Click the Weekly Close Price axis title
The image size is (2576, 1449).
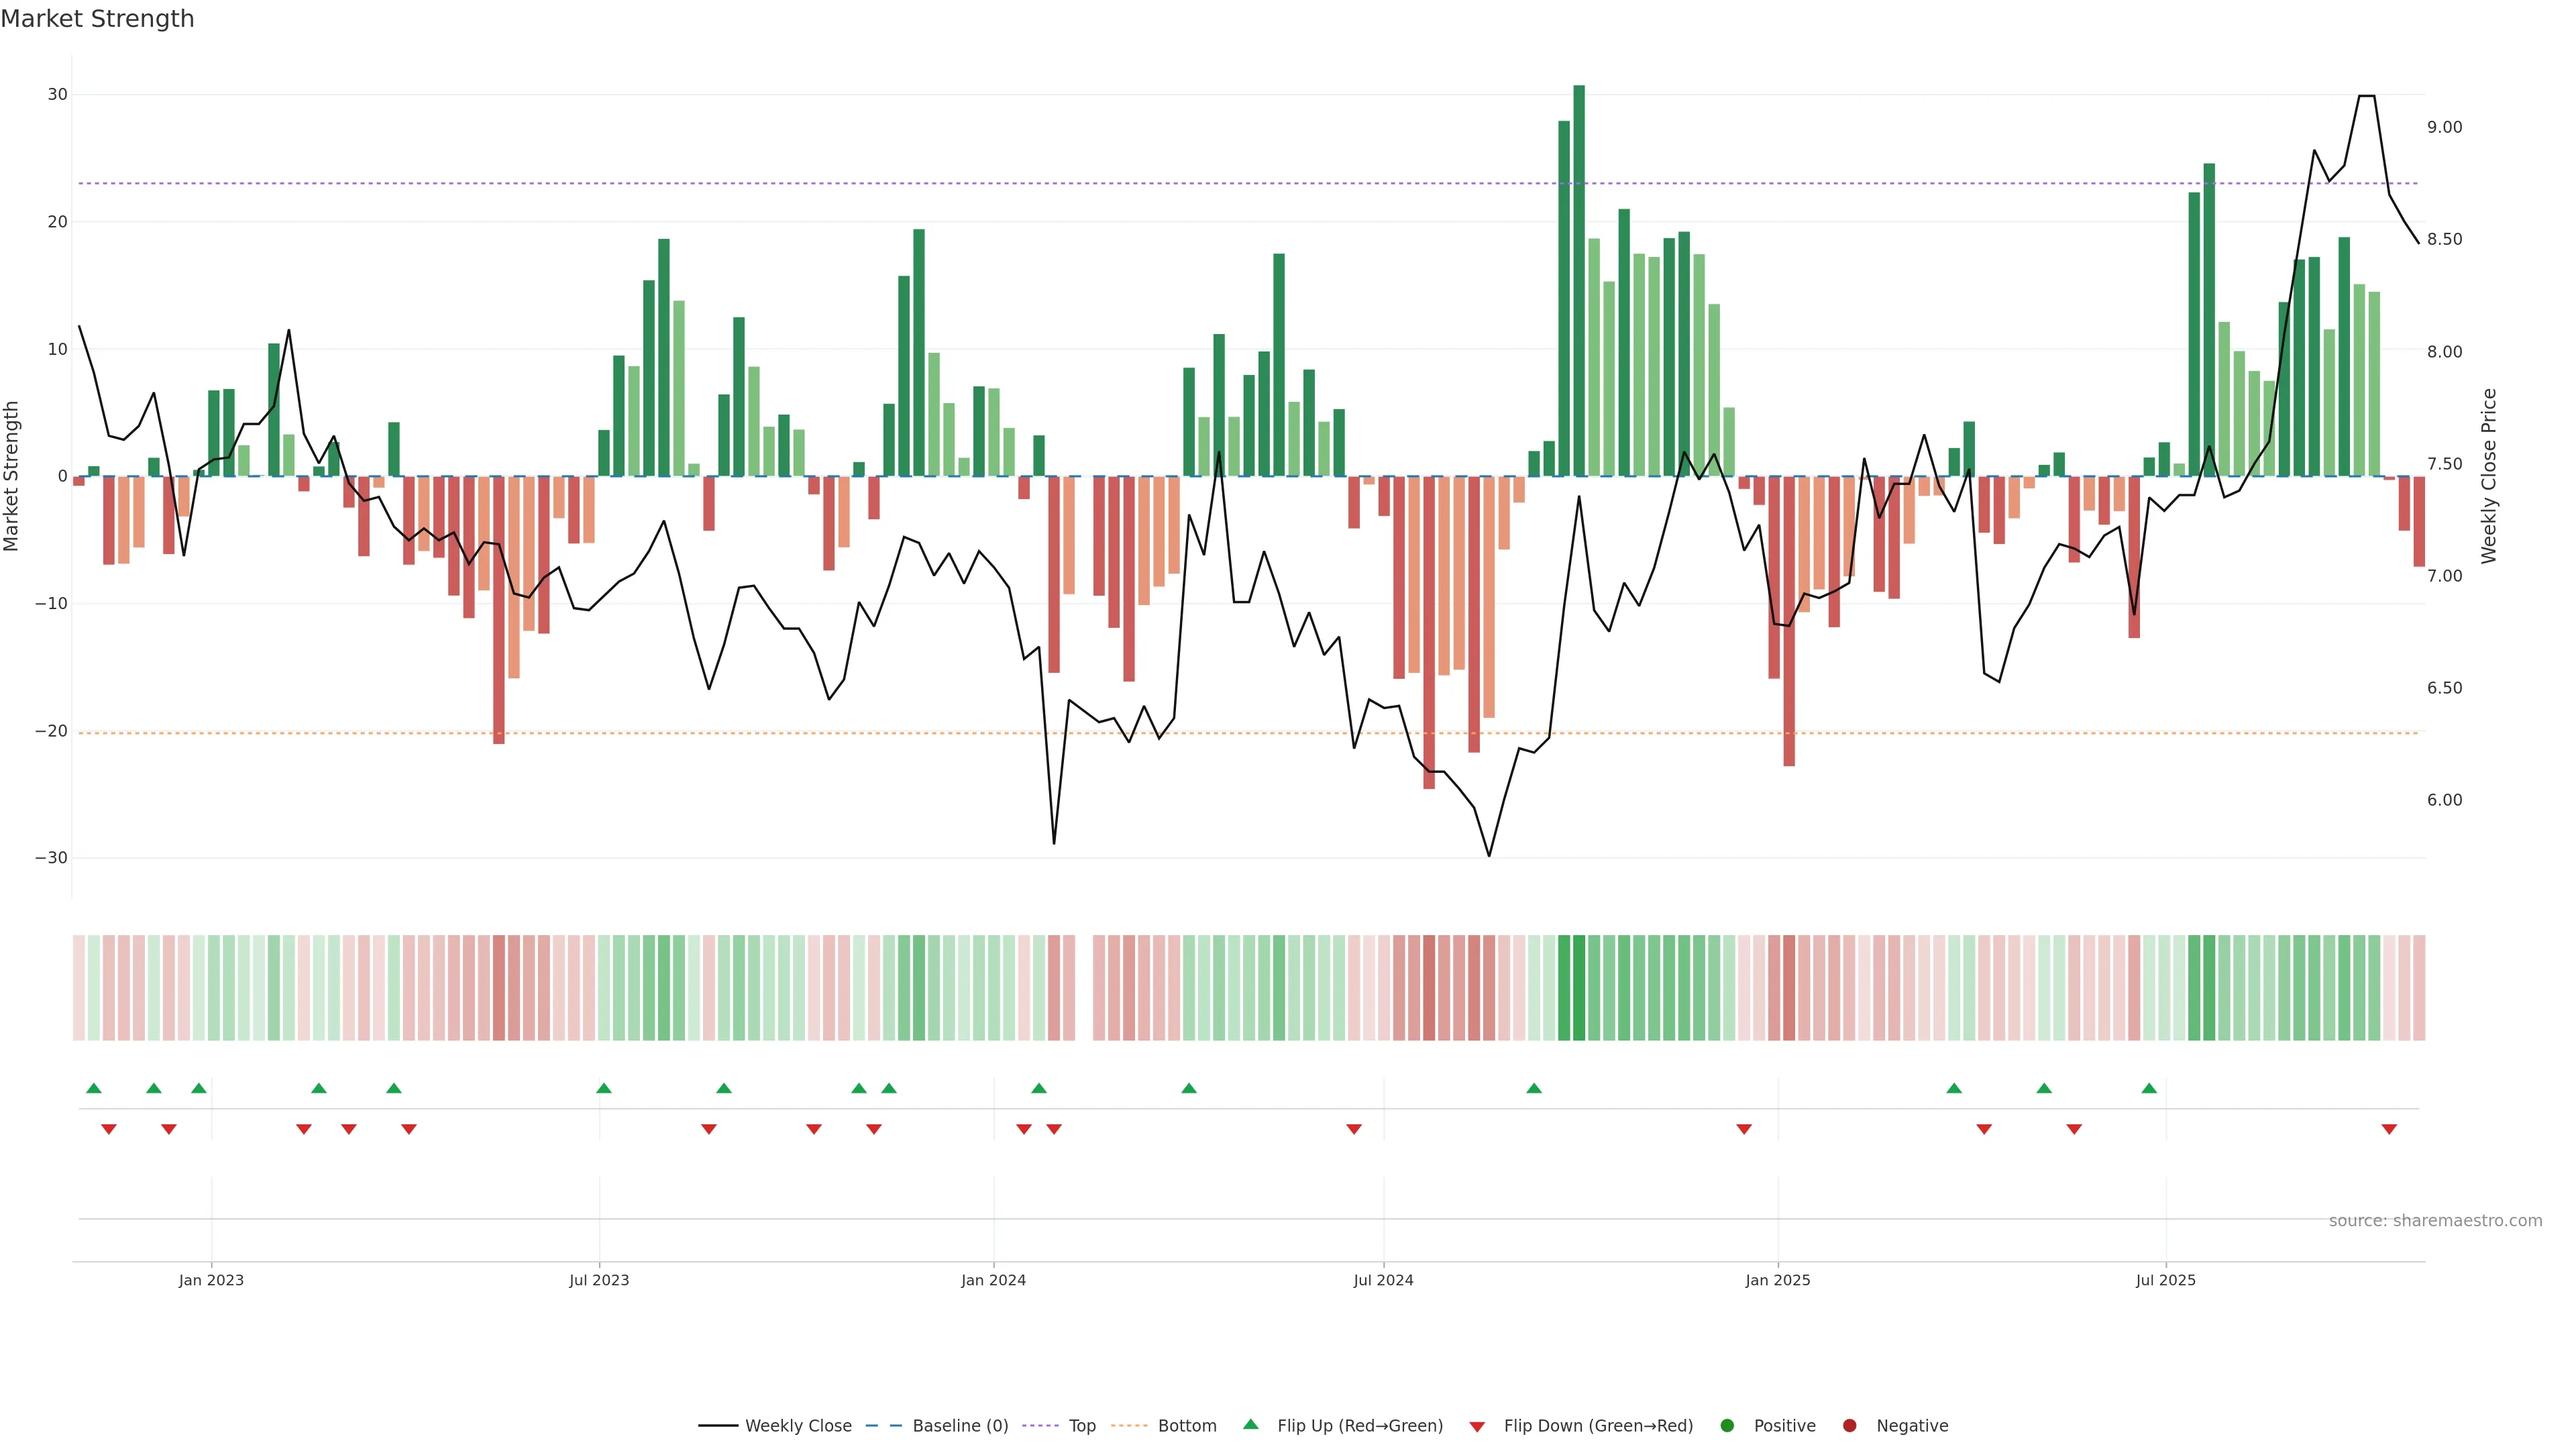pyautogui.click(x=2489, y=476)
